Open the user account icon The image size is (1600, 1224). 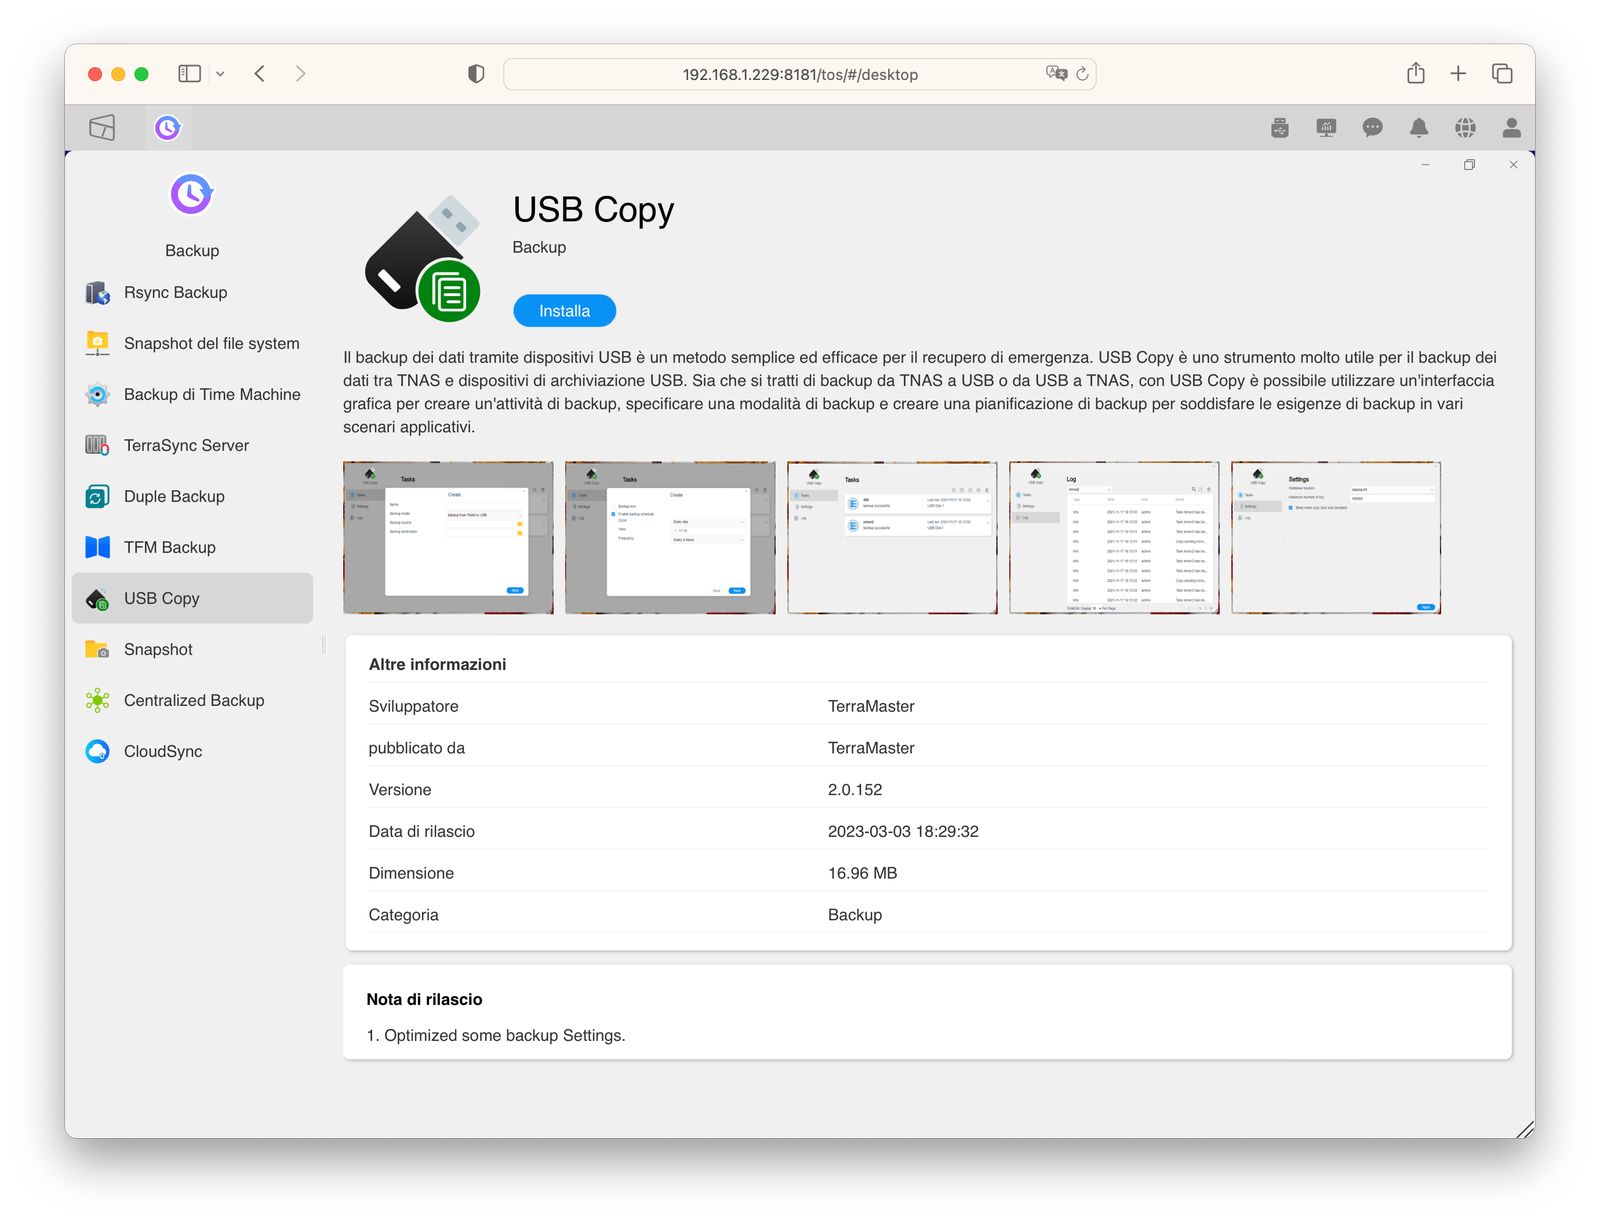(1512, 128)
